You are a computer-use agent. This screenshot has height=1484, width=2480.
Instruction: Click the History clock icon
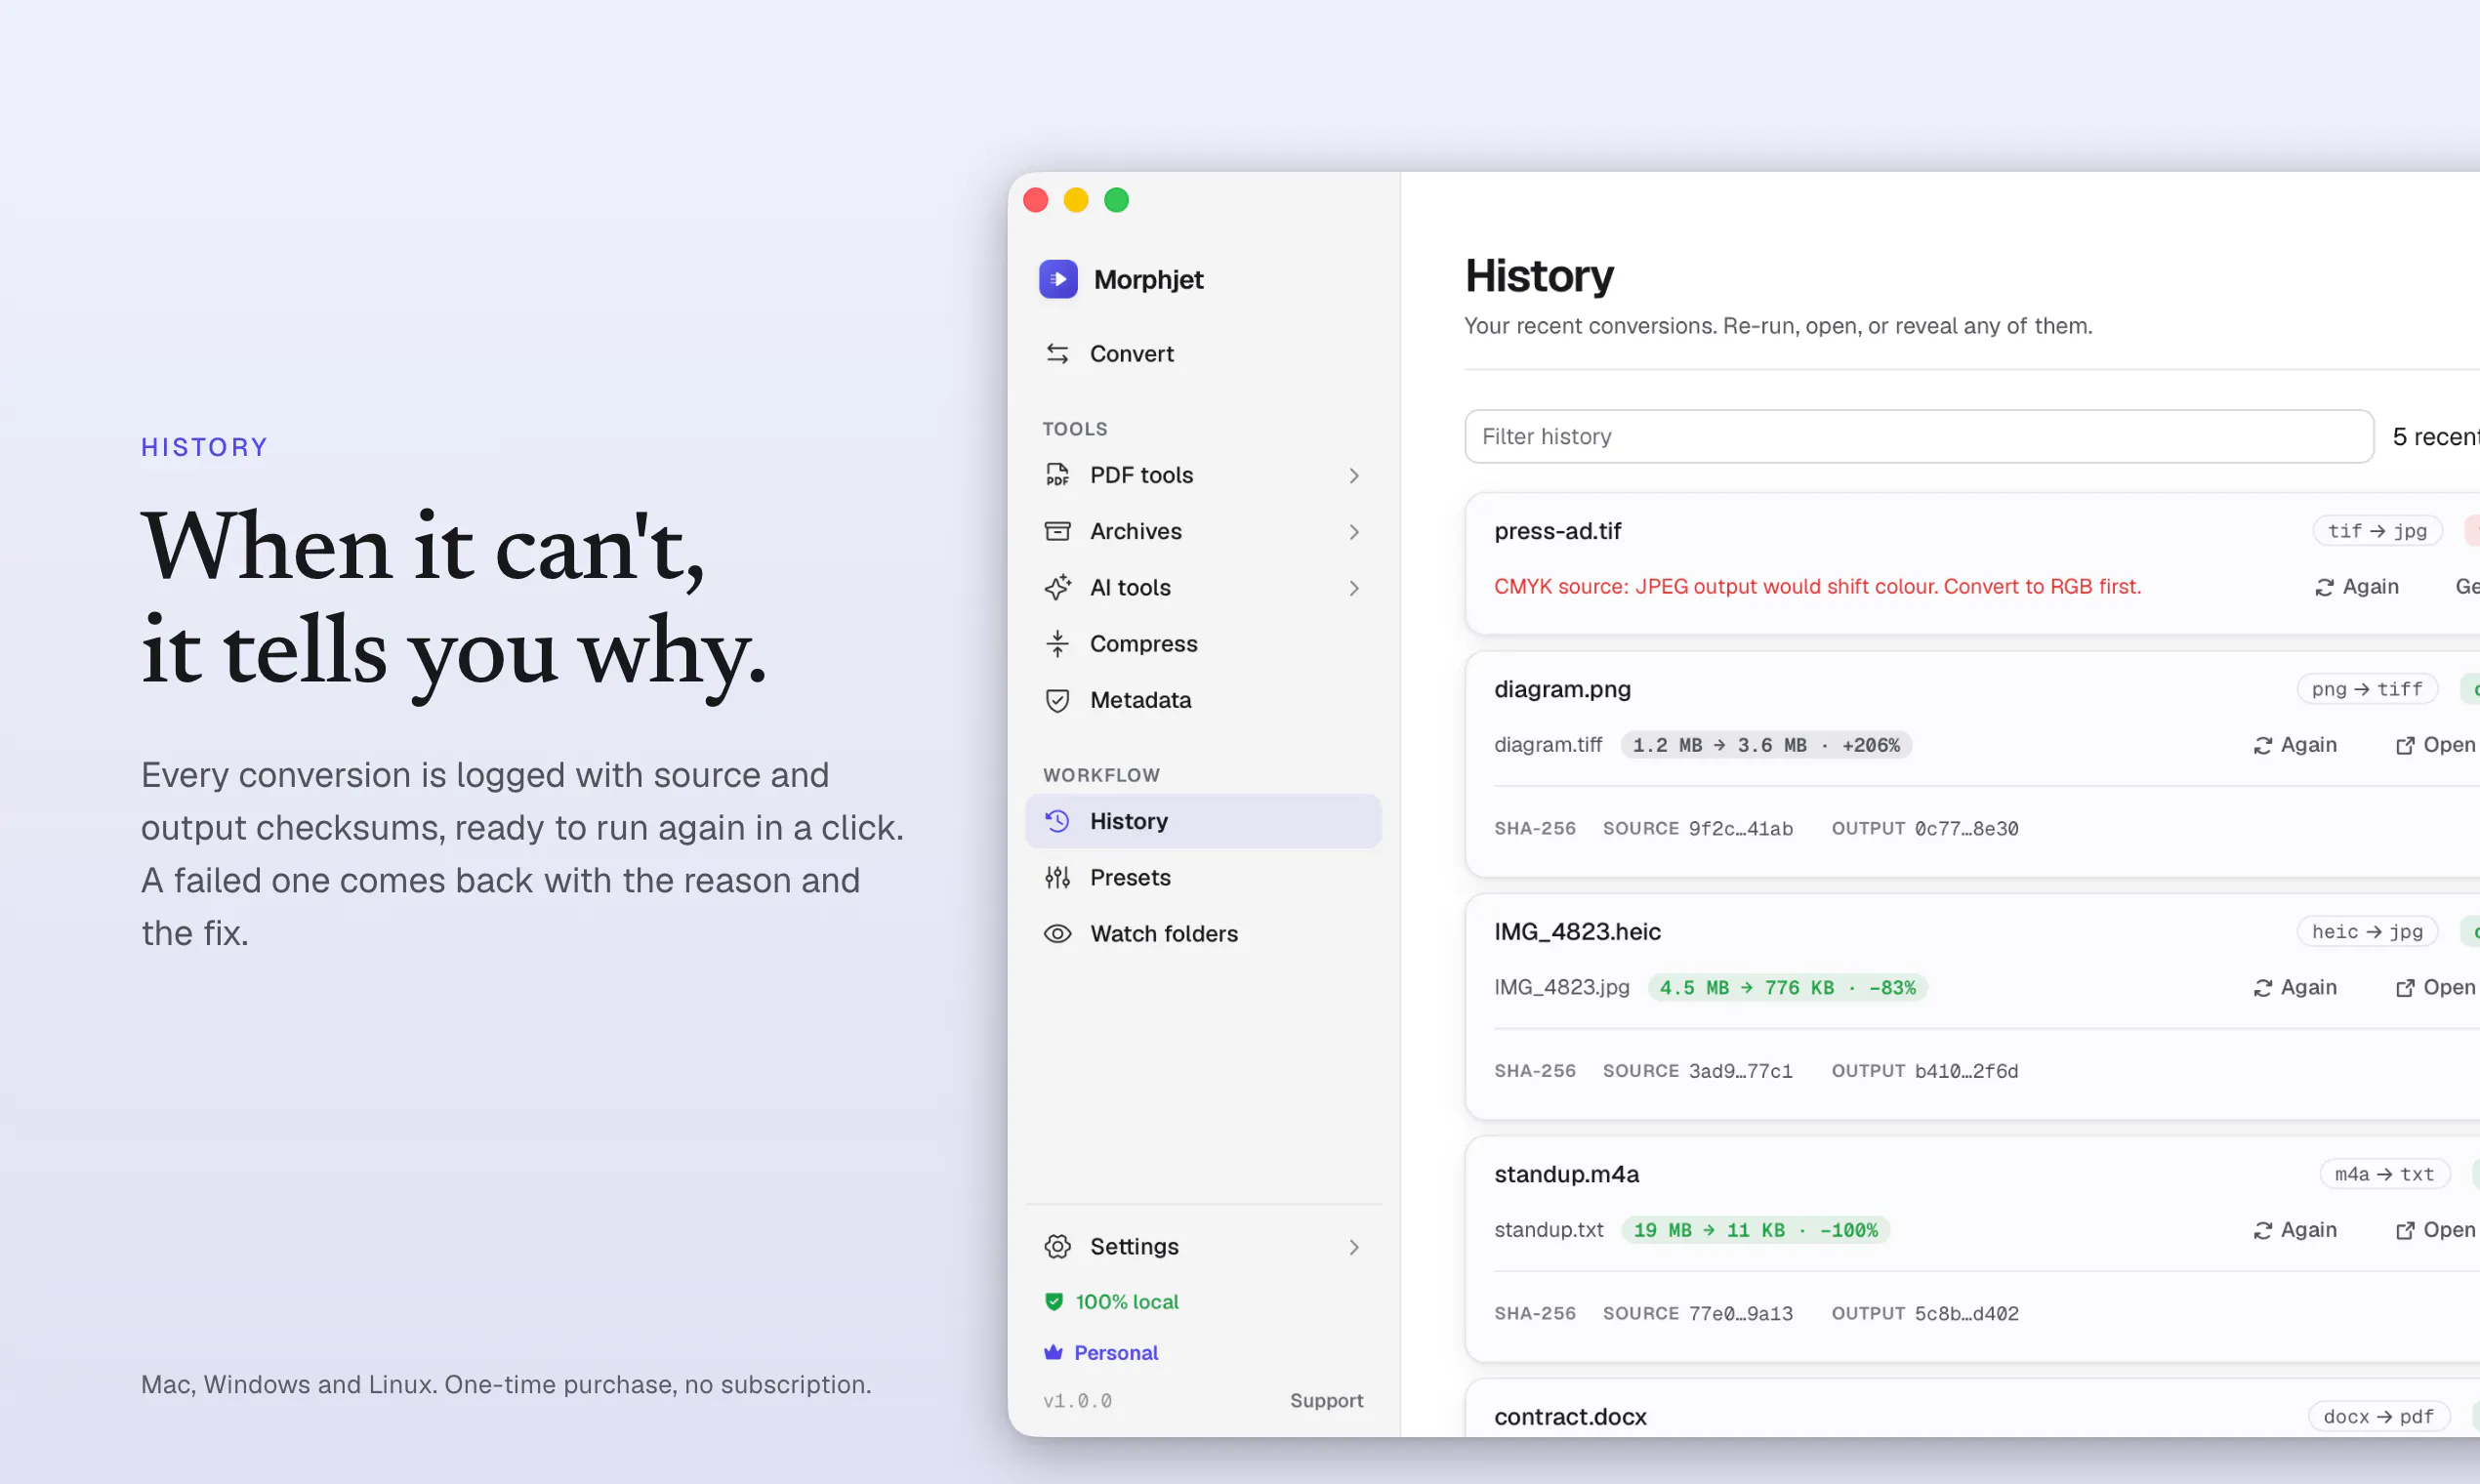(1057, 821)
